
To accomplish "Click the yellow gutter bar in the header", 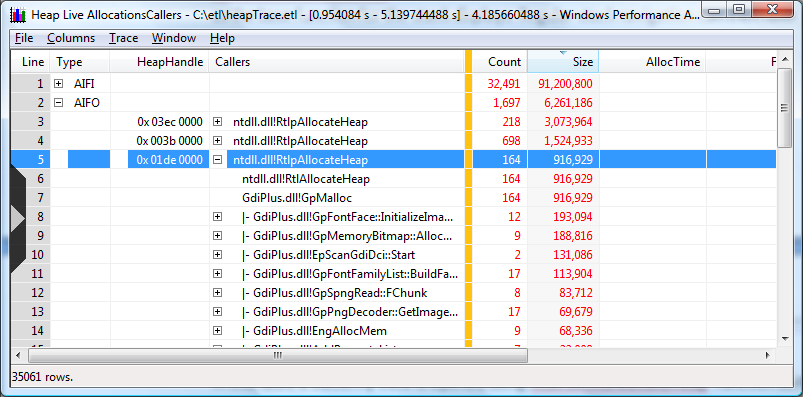I will (x=468, y=61).
